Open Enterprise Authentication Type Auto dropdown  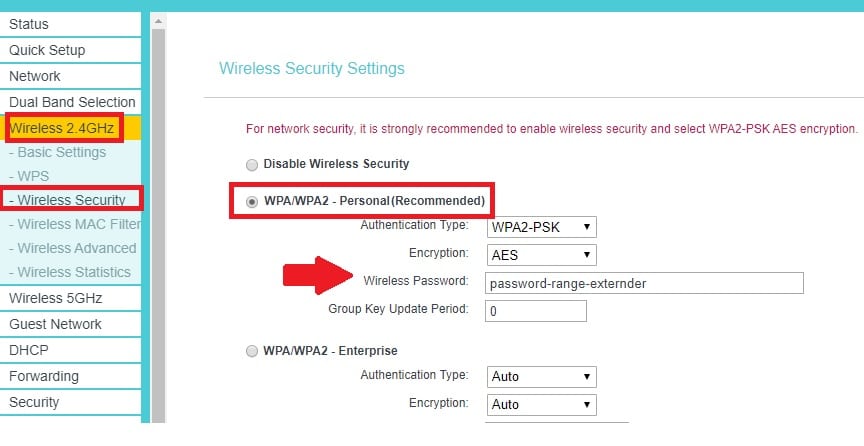click(x=541, y=377)
